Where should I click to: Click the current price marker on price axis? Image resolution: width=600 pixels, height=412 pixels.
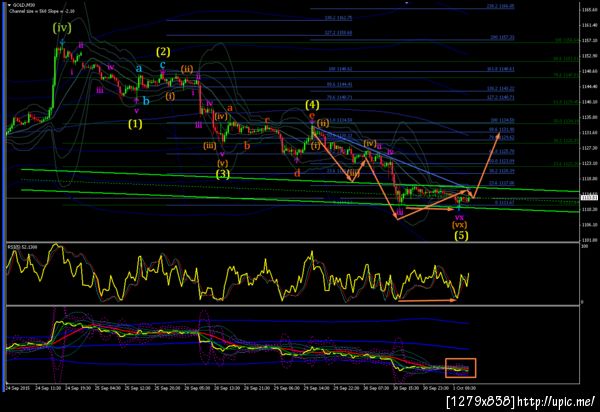click(589, 197)
